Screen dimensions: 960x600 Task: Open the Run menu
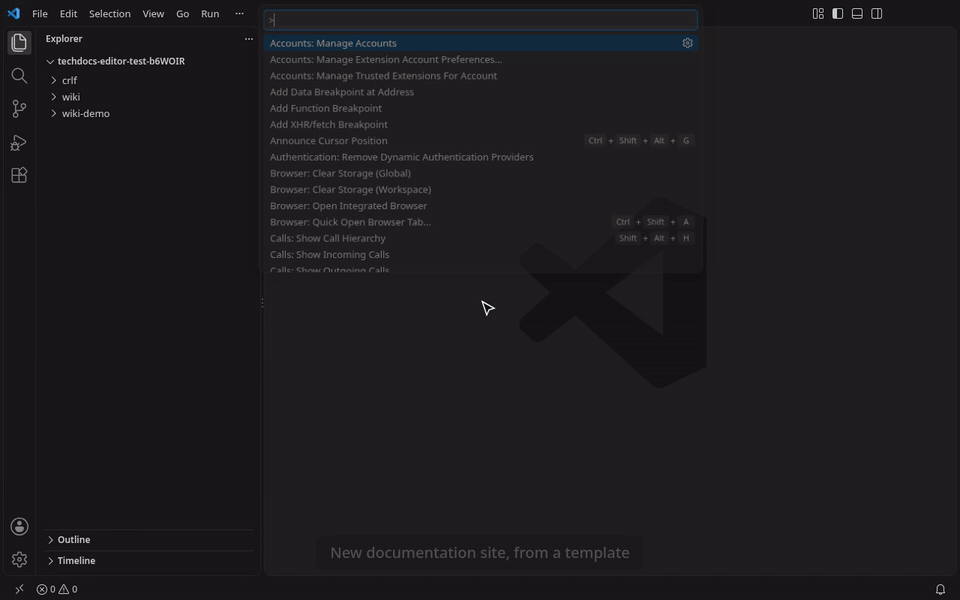[x=210, y=13]
